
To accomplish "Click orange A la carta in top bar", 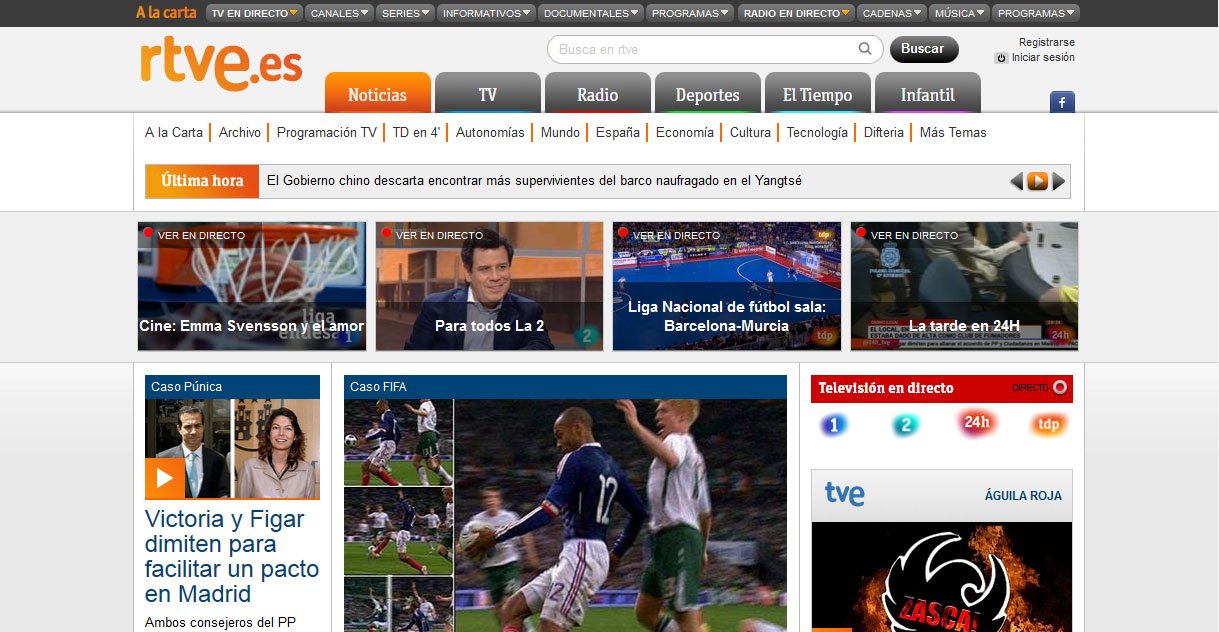I will point(166,13).
